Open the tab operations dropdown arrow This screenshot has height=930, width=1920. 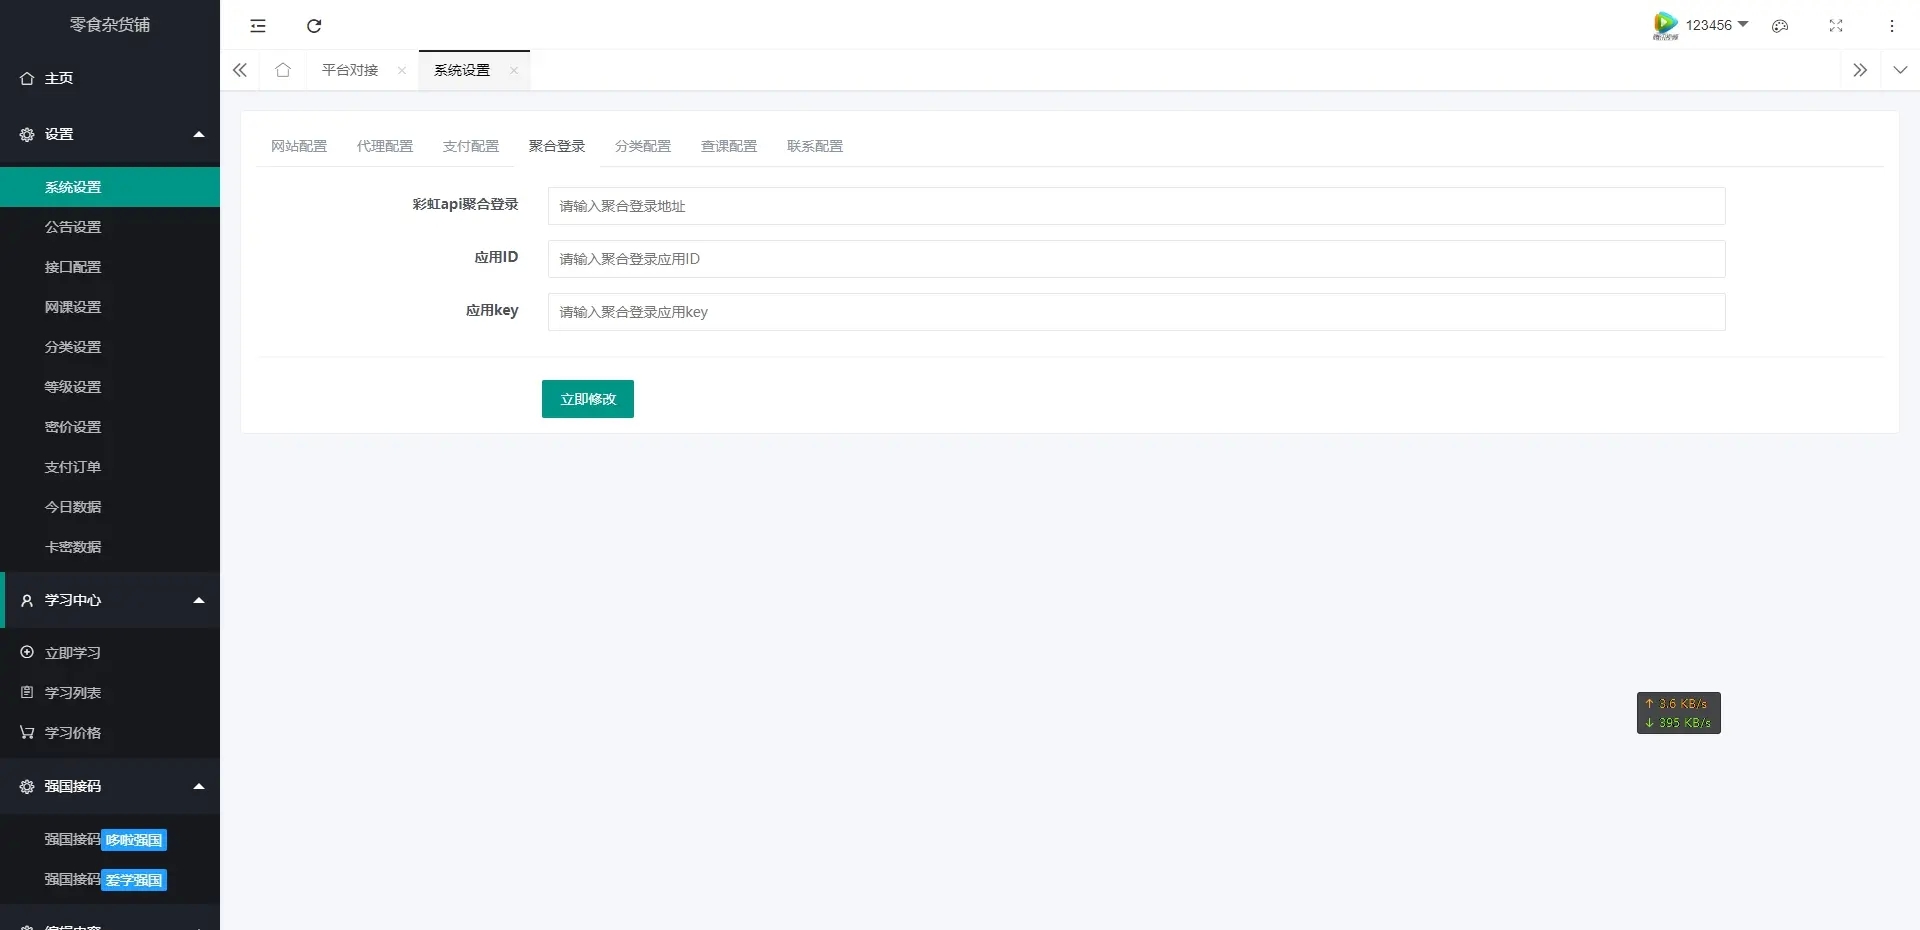(1900, 70)
